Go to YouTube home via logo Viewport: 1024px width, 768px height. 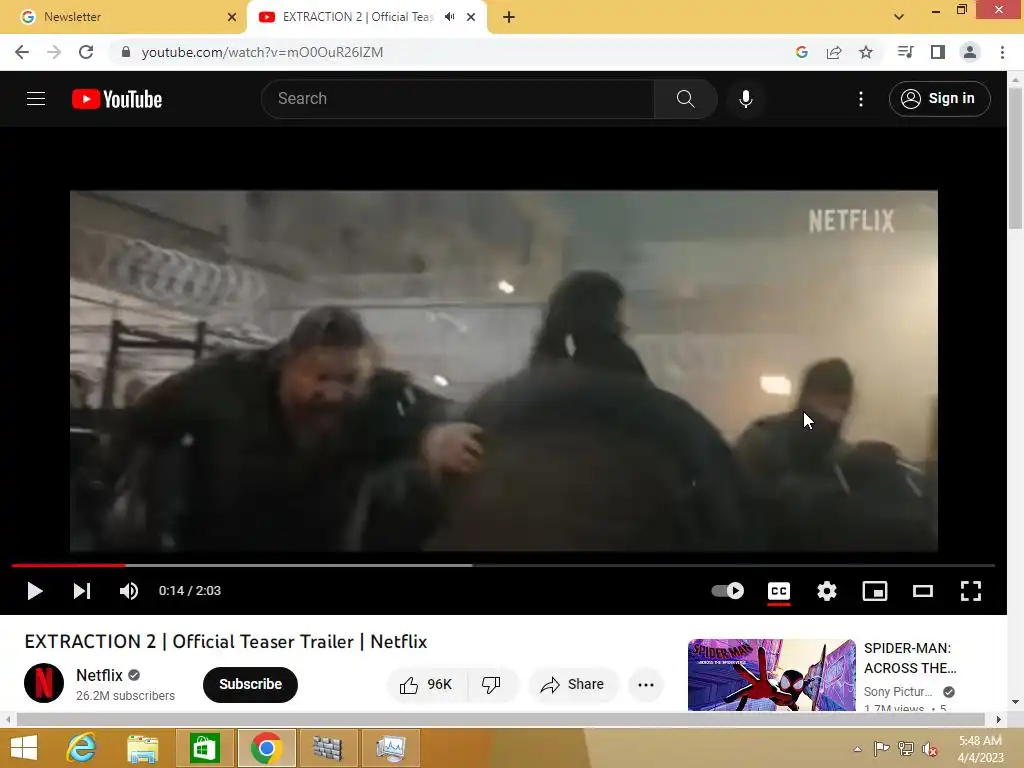coord(117,99)
